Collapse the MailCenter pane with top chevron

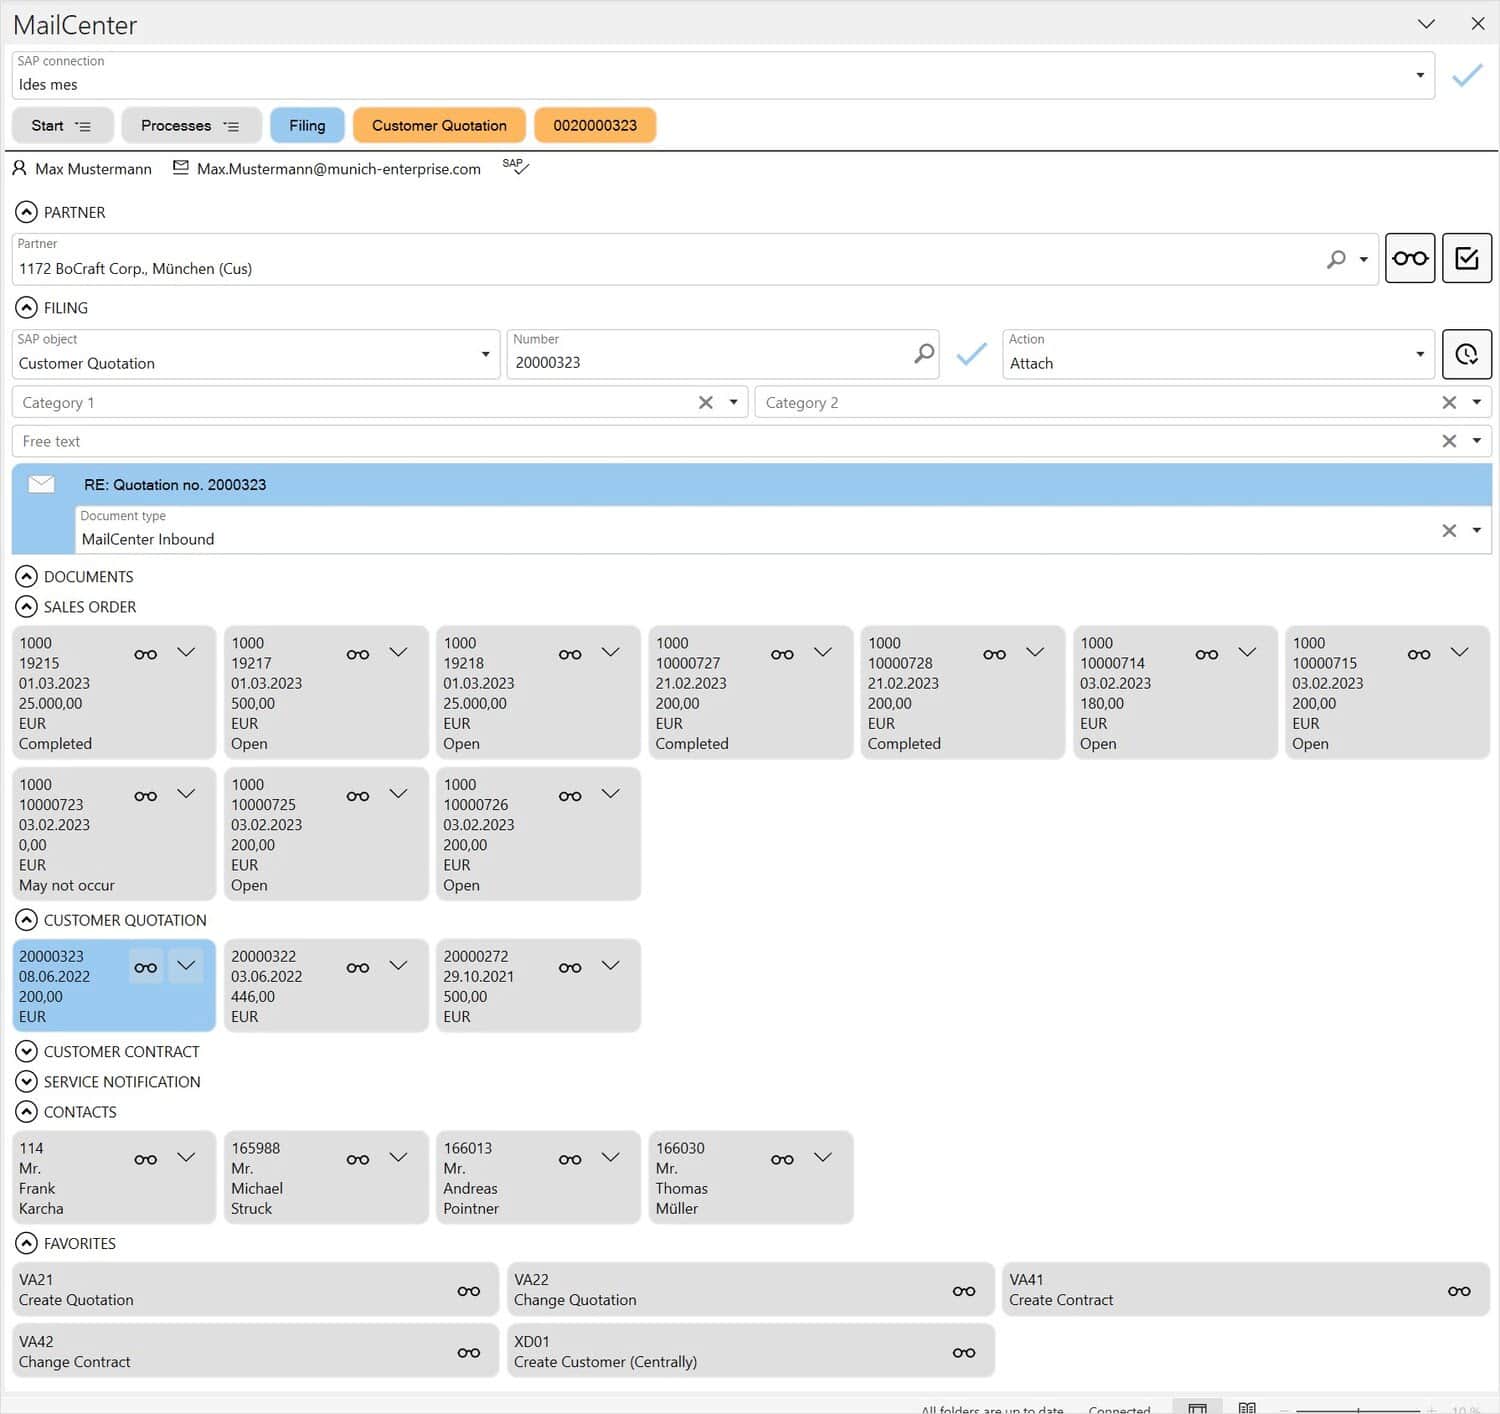pos(1427,24)
